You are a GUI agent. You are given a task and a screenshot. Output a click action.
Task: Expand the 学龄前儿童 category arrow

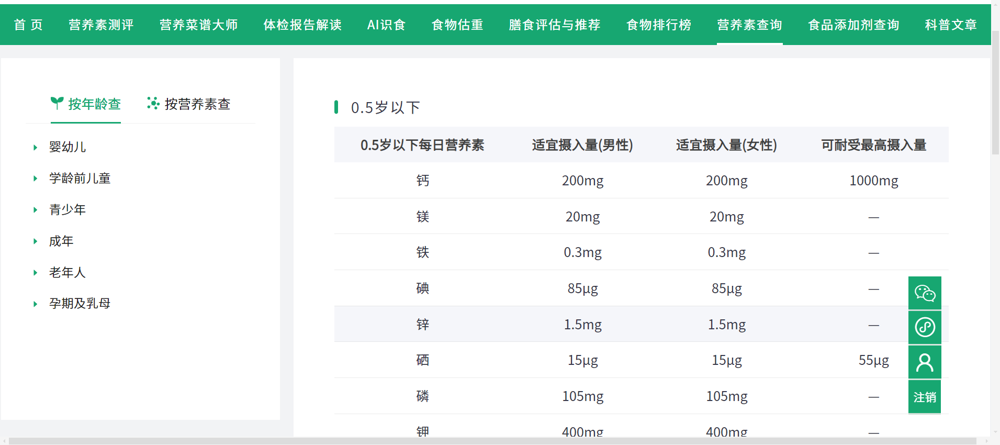pyautogui.click(x=36, y=179)
